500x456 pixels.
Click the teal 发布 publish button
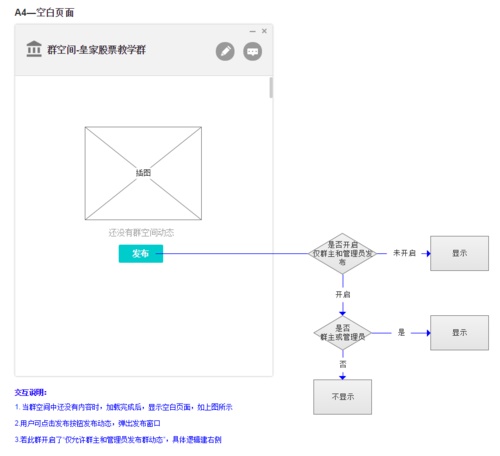point(141,254)
